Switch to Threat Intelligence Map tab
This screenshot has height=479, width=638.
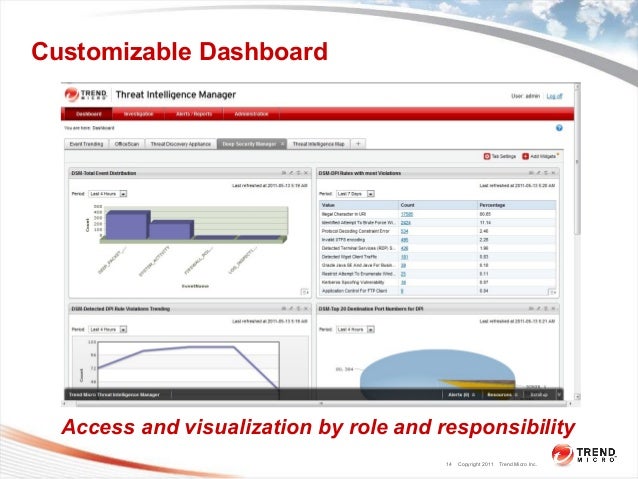tap(319, 144)
